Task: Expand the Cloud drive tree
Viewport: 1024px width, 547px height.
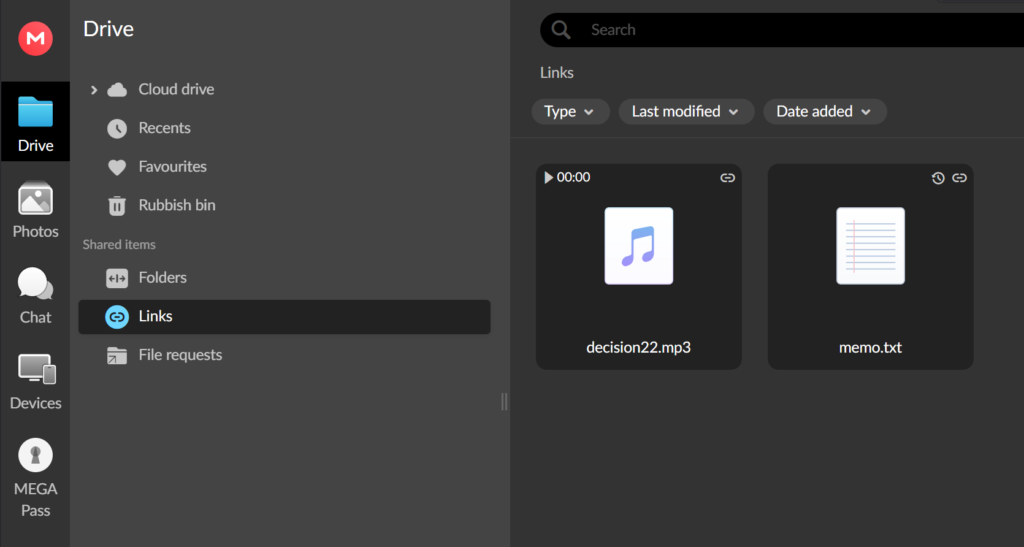Action: [94, 90]
